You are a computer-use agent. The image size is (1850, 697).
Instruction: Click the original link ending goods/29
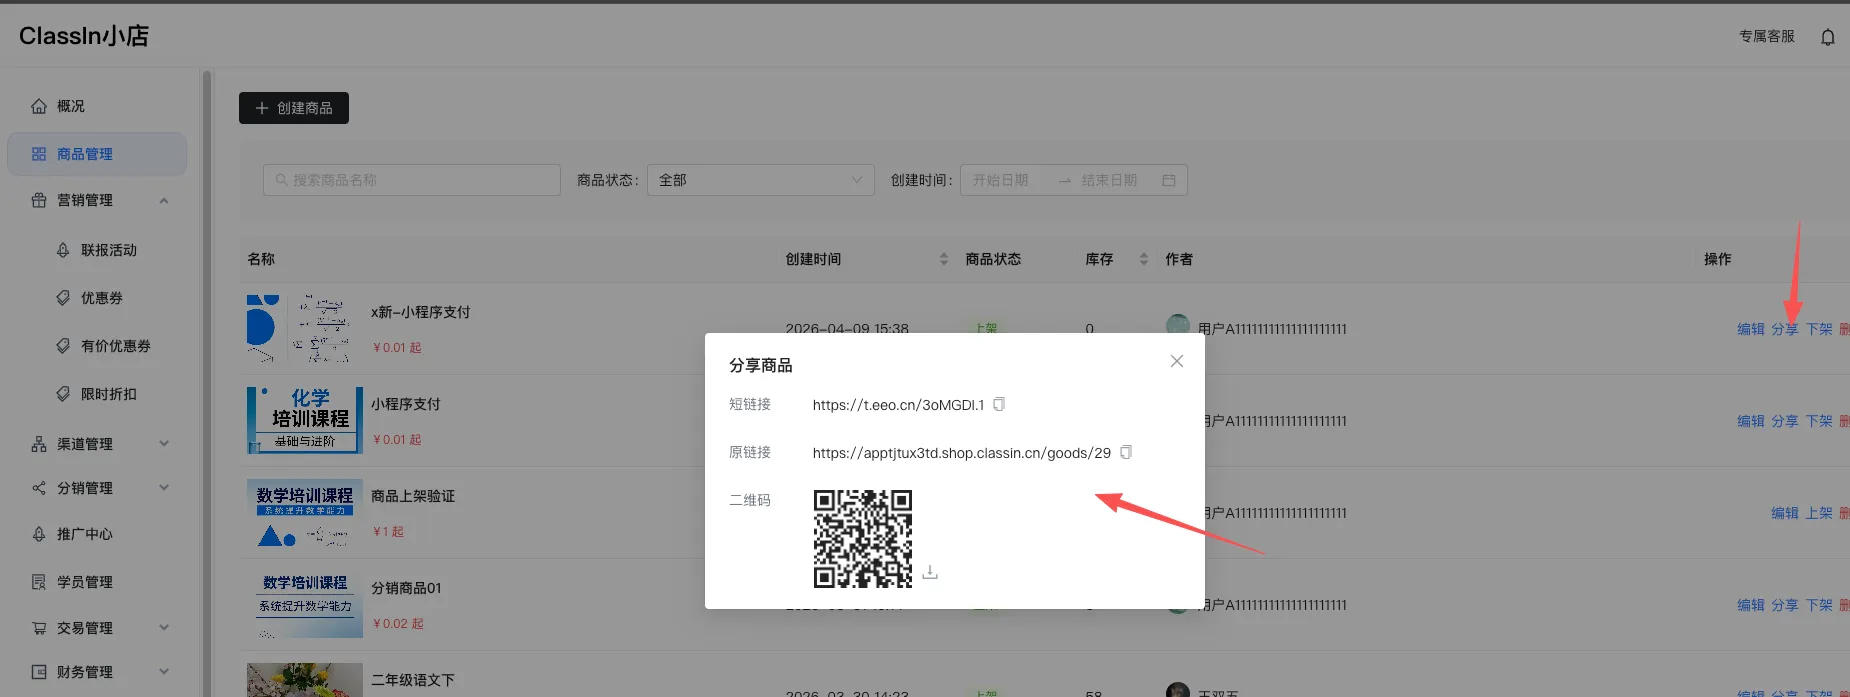tap(961, 453)
